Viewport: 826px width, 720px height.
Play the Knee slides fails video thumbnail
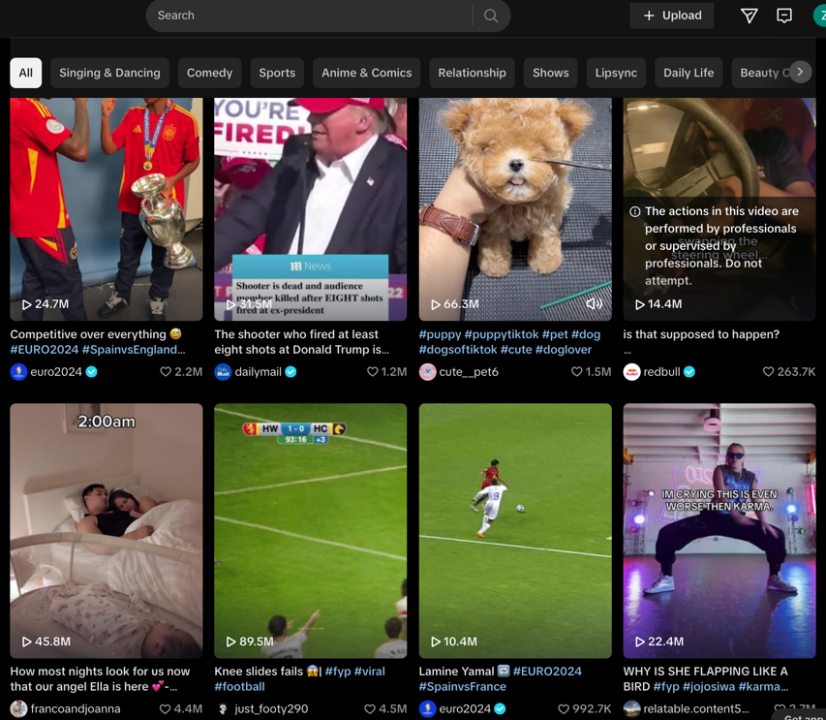[310, 530]
